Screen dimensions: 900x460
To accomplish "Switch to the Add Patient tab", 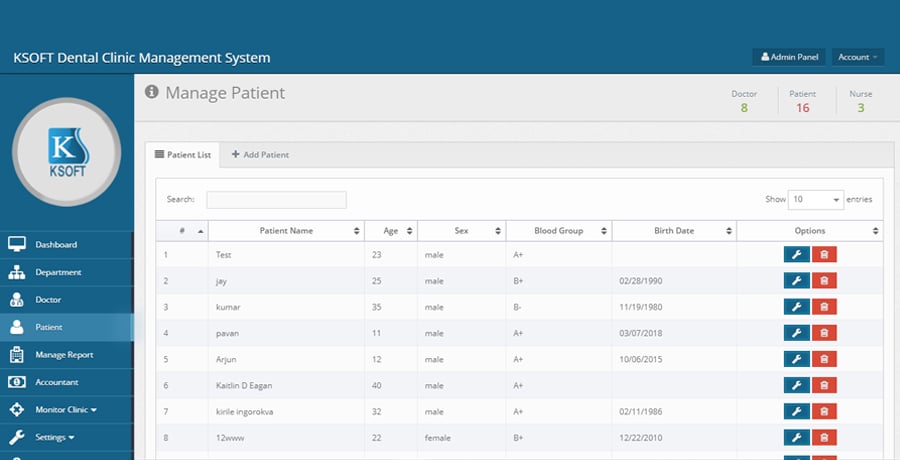I will (260, 155).
